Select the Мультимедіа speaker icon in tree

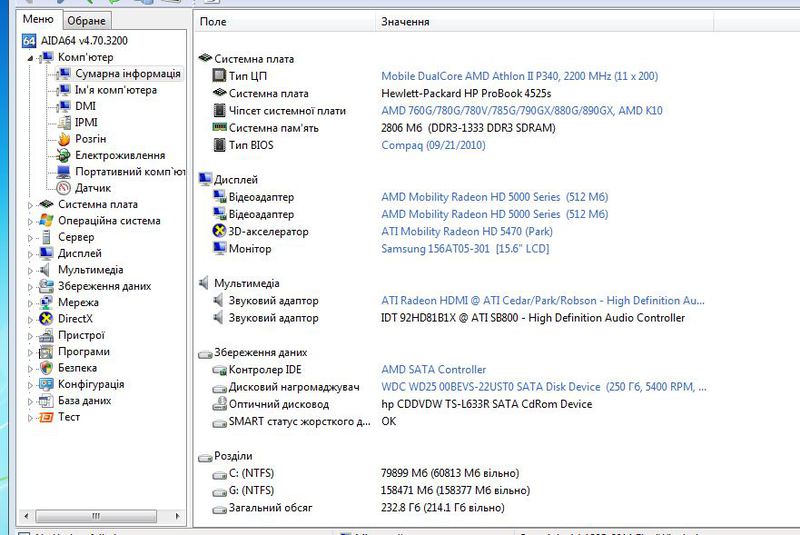46,270
